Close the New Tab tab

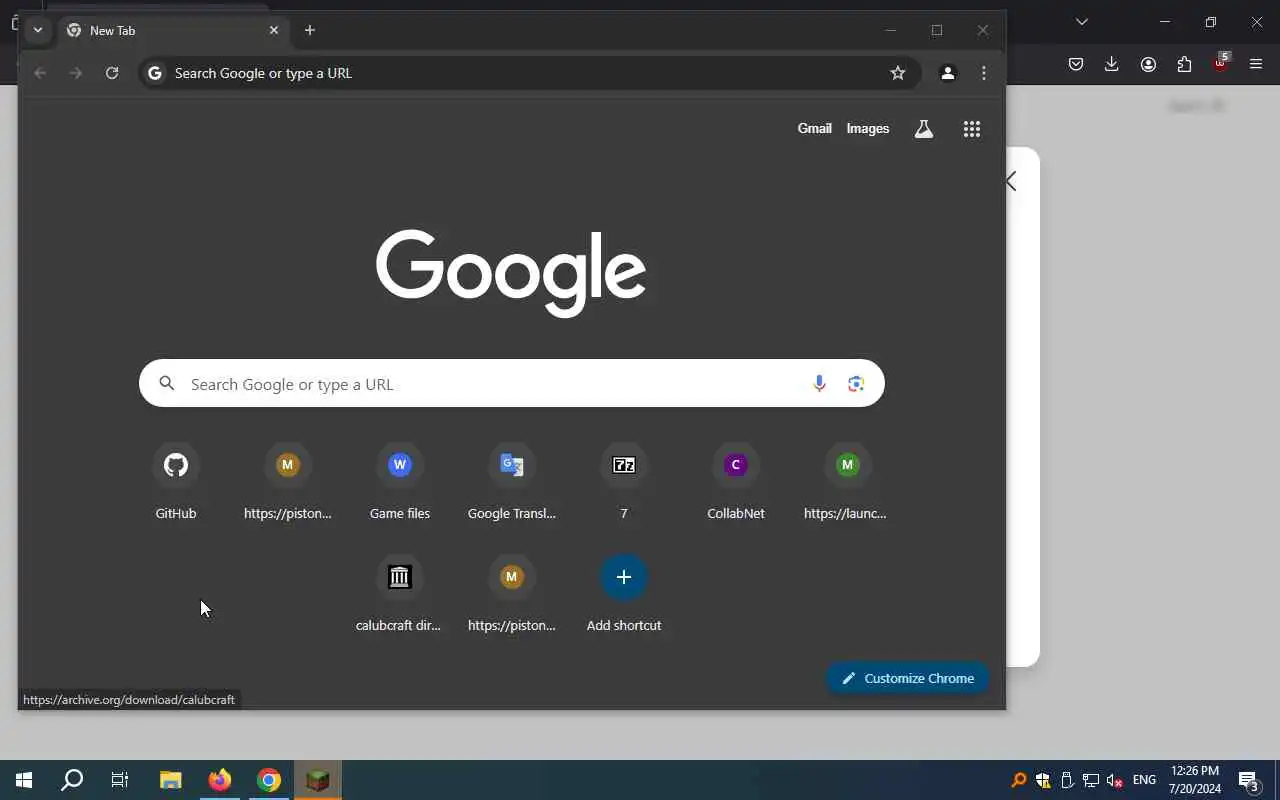click(274, 30)
